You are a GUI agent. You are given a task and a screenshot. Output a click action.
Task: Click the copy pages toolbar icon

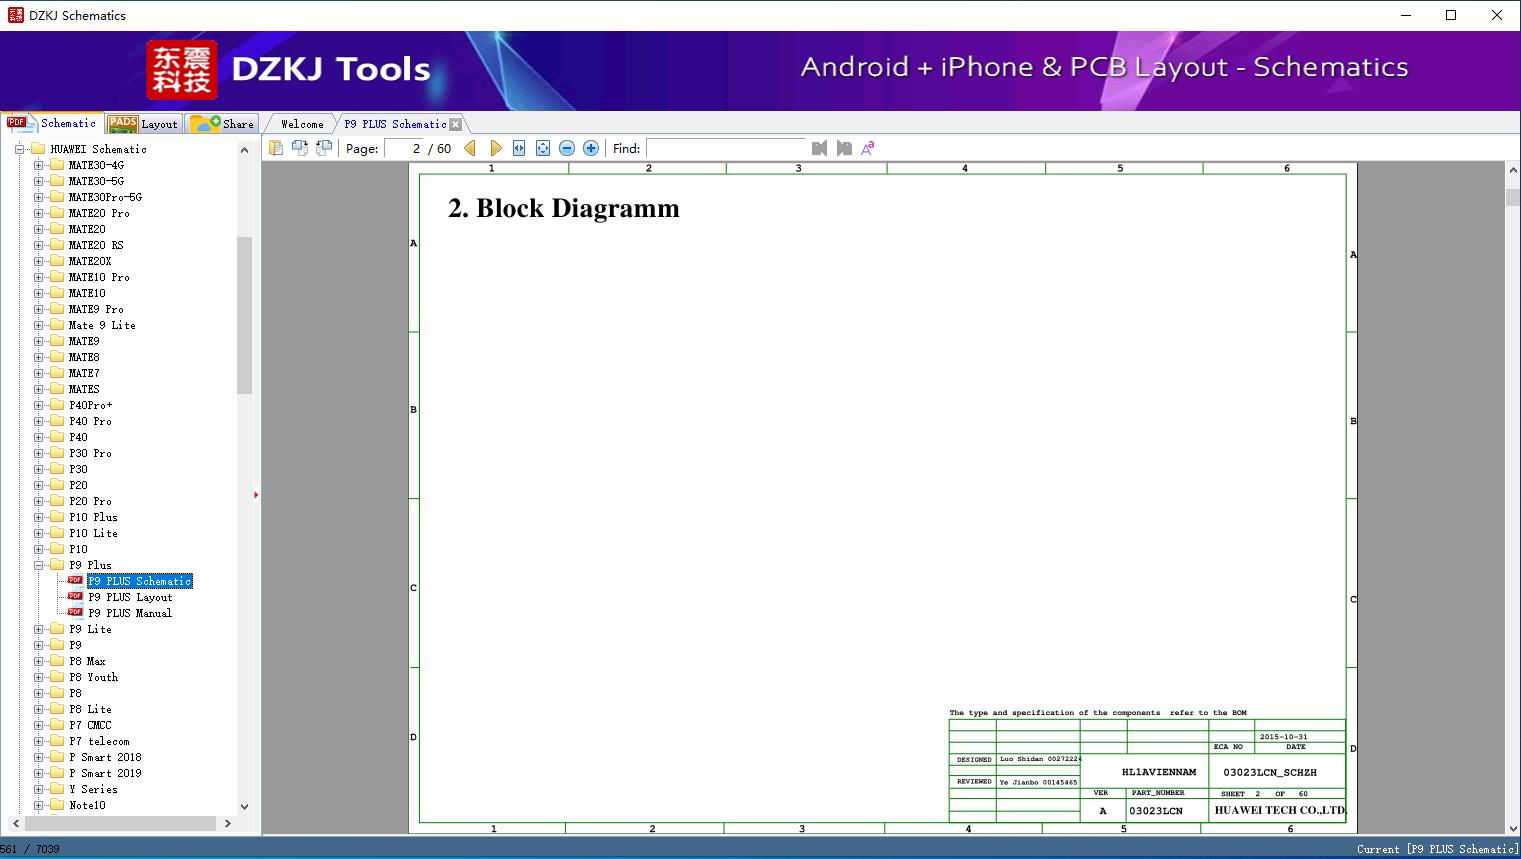pyautogui.click(x=276, y=148)
